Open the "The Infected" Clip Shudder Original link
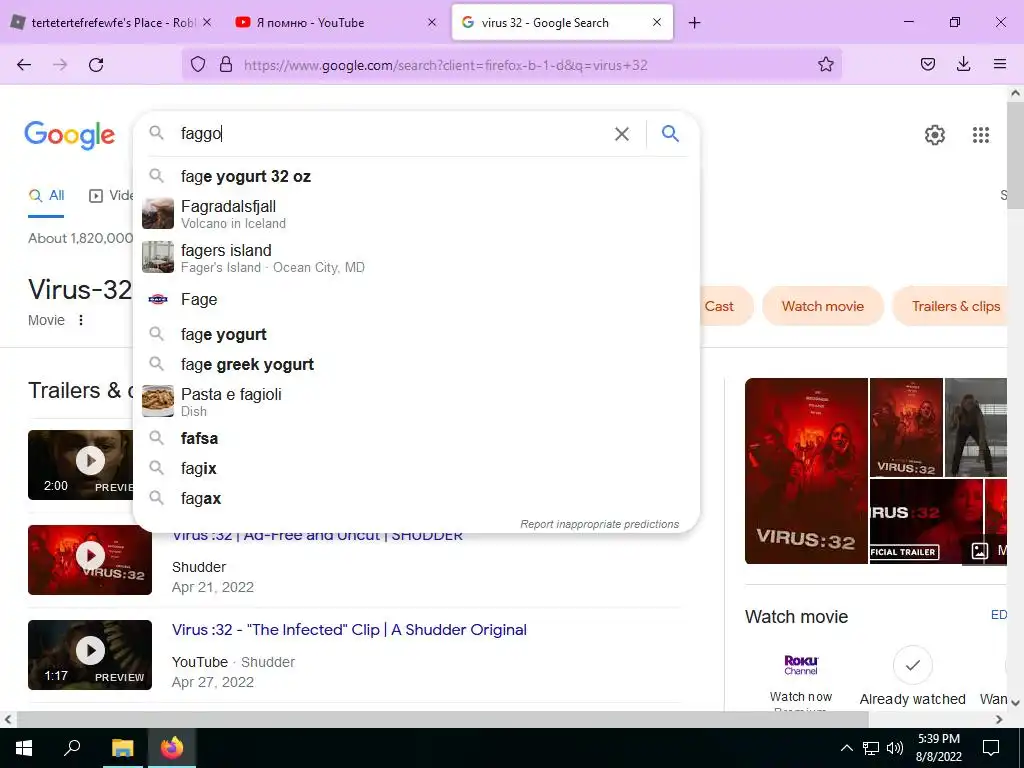Screen dimensions: 1024x768 pyautogui.click(x=349, y=630)
